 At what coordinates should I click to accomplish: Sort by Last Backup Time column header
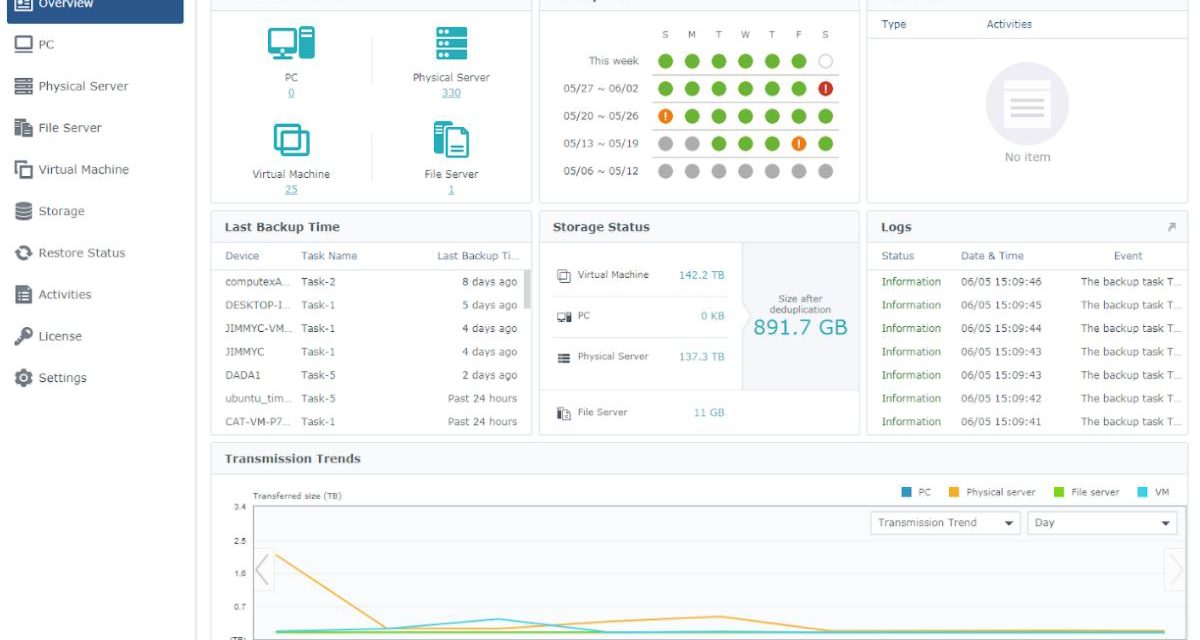point(478,256)
